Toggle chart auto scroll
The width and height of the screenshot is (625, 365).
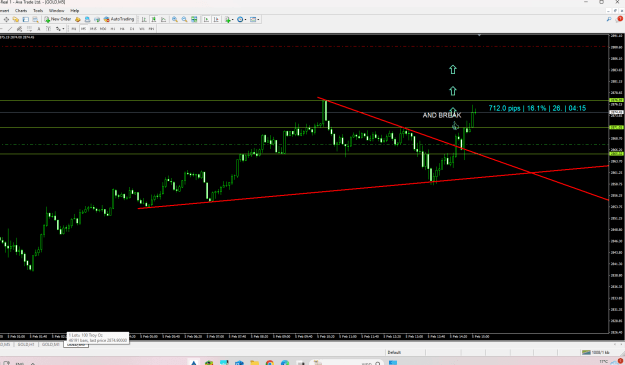click(x=206, y=20)
